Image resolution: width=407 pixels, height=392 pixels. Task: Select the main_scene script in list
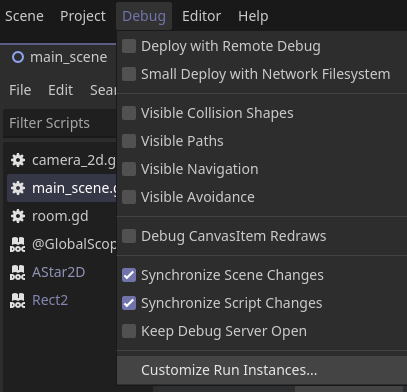click(62, 188)
